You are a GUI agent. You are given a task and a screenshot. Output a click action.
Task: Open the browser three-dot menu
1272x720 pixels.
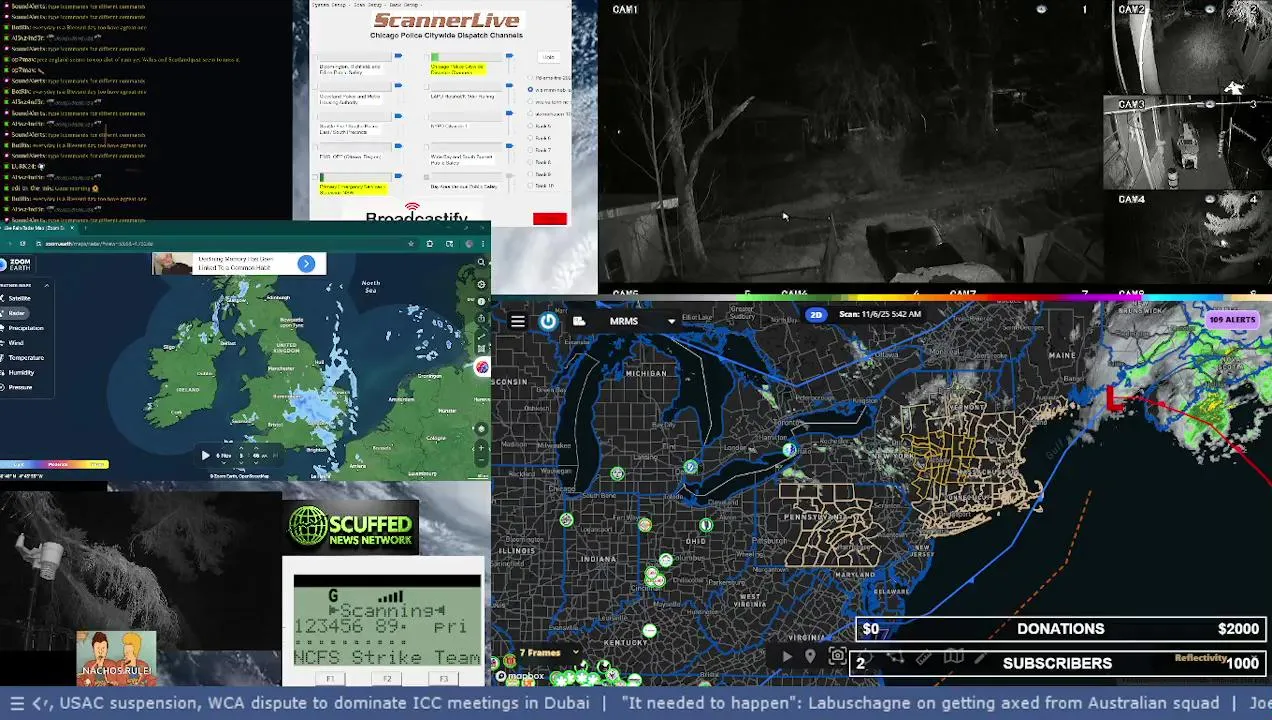point(483,244)
